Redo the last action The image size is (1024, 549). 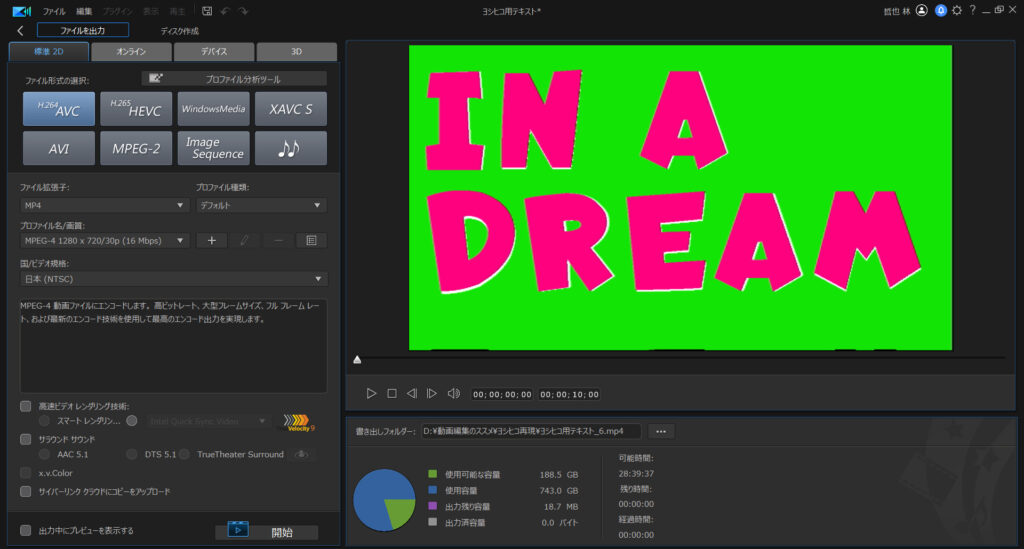(x=243, y=11)
